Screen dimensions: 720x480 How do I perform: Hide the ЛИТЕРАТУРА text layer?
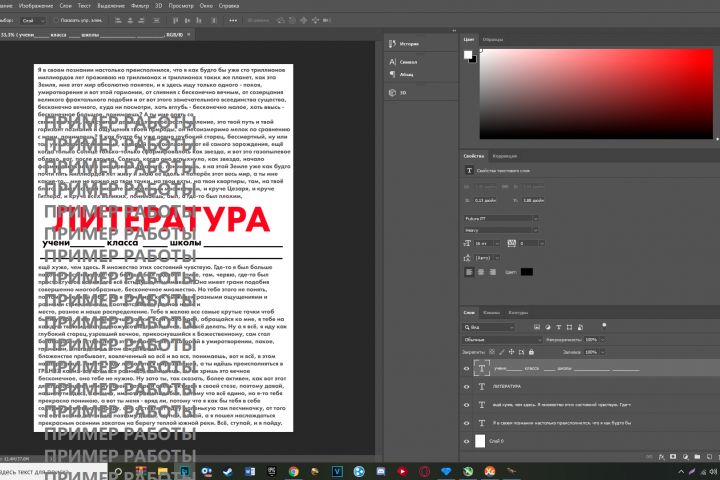tap(467, 385)
